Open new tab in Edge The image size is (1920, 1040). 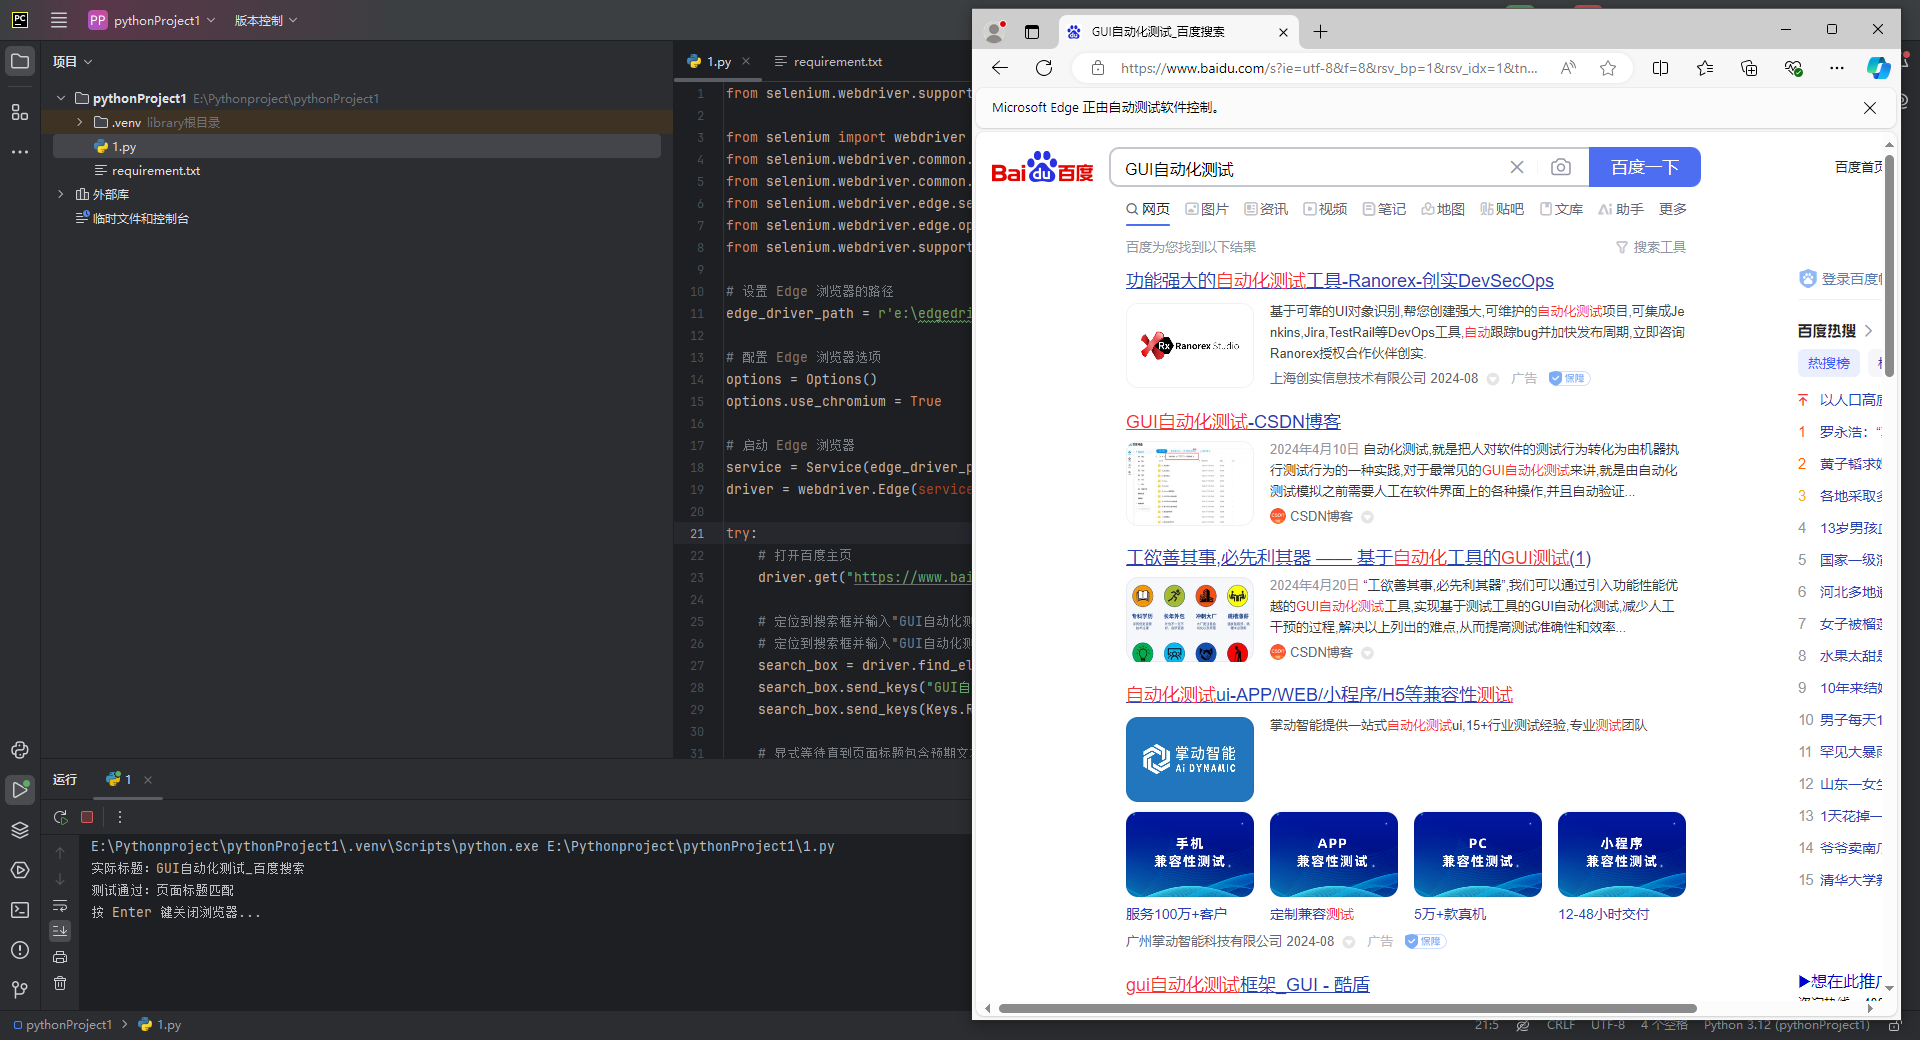[1320, 32]
